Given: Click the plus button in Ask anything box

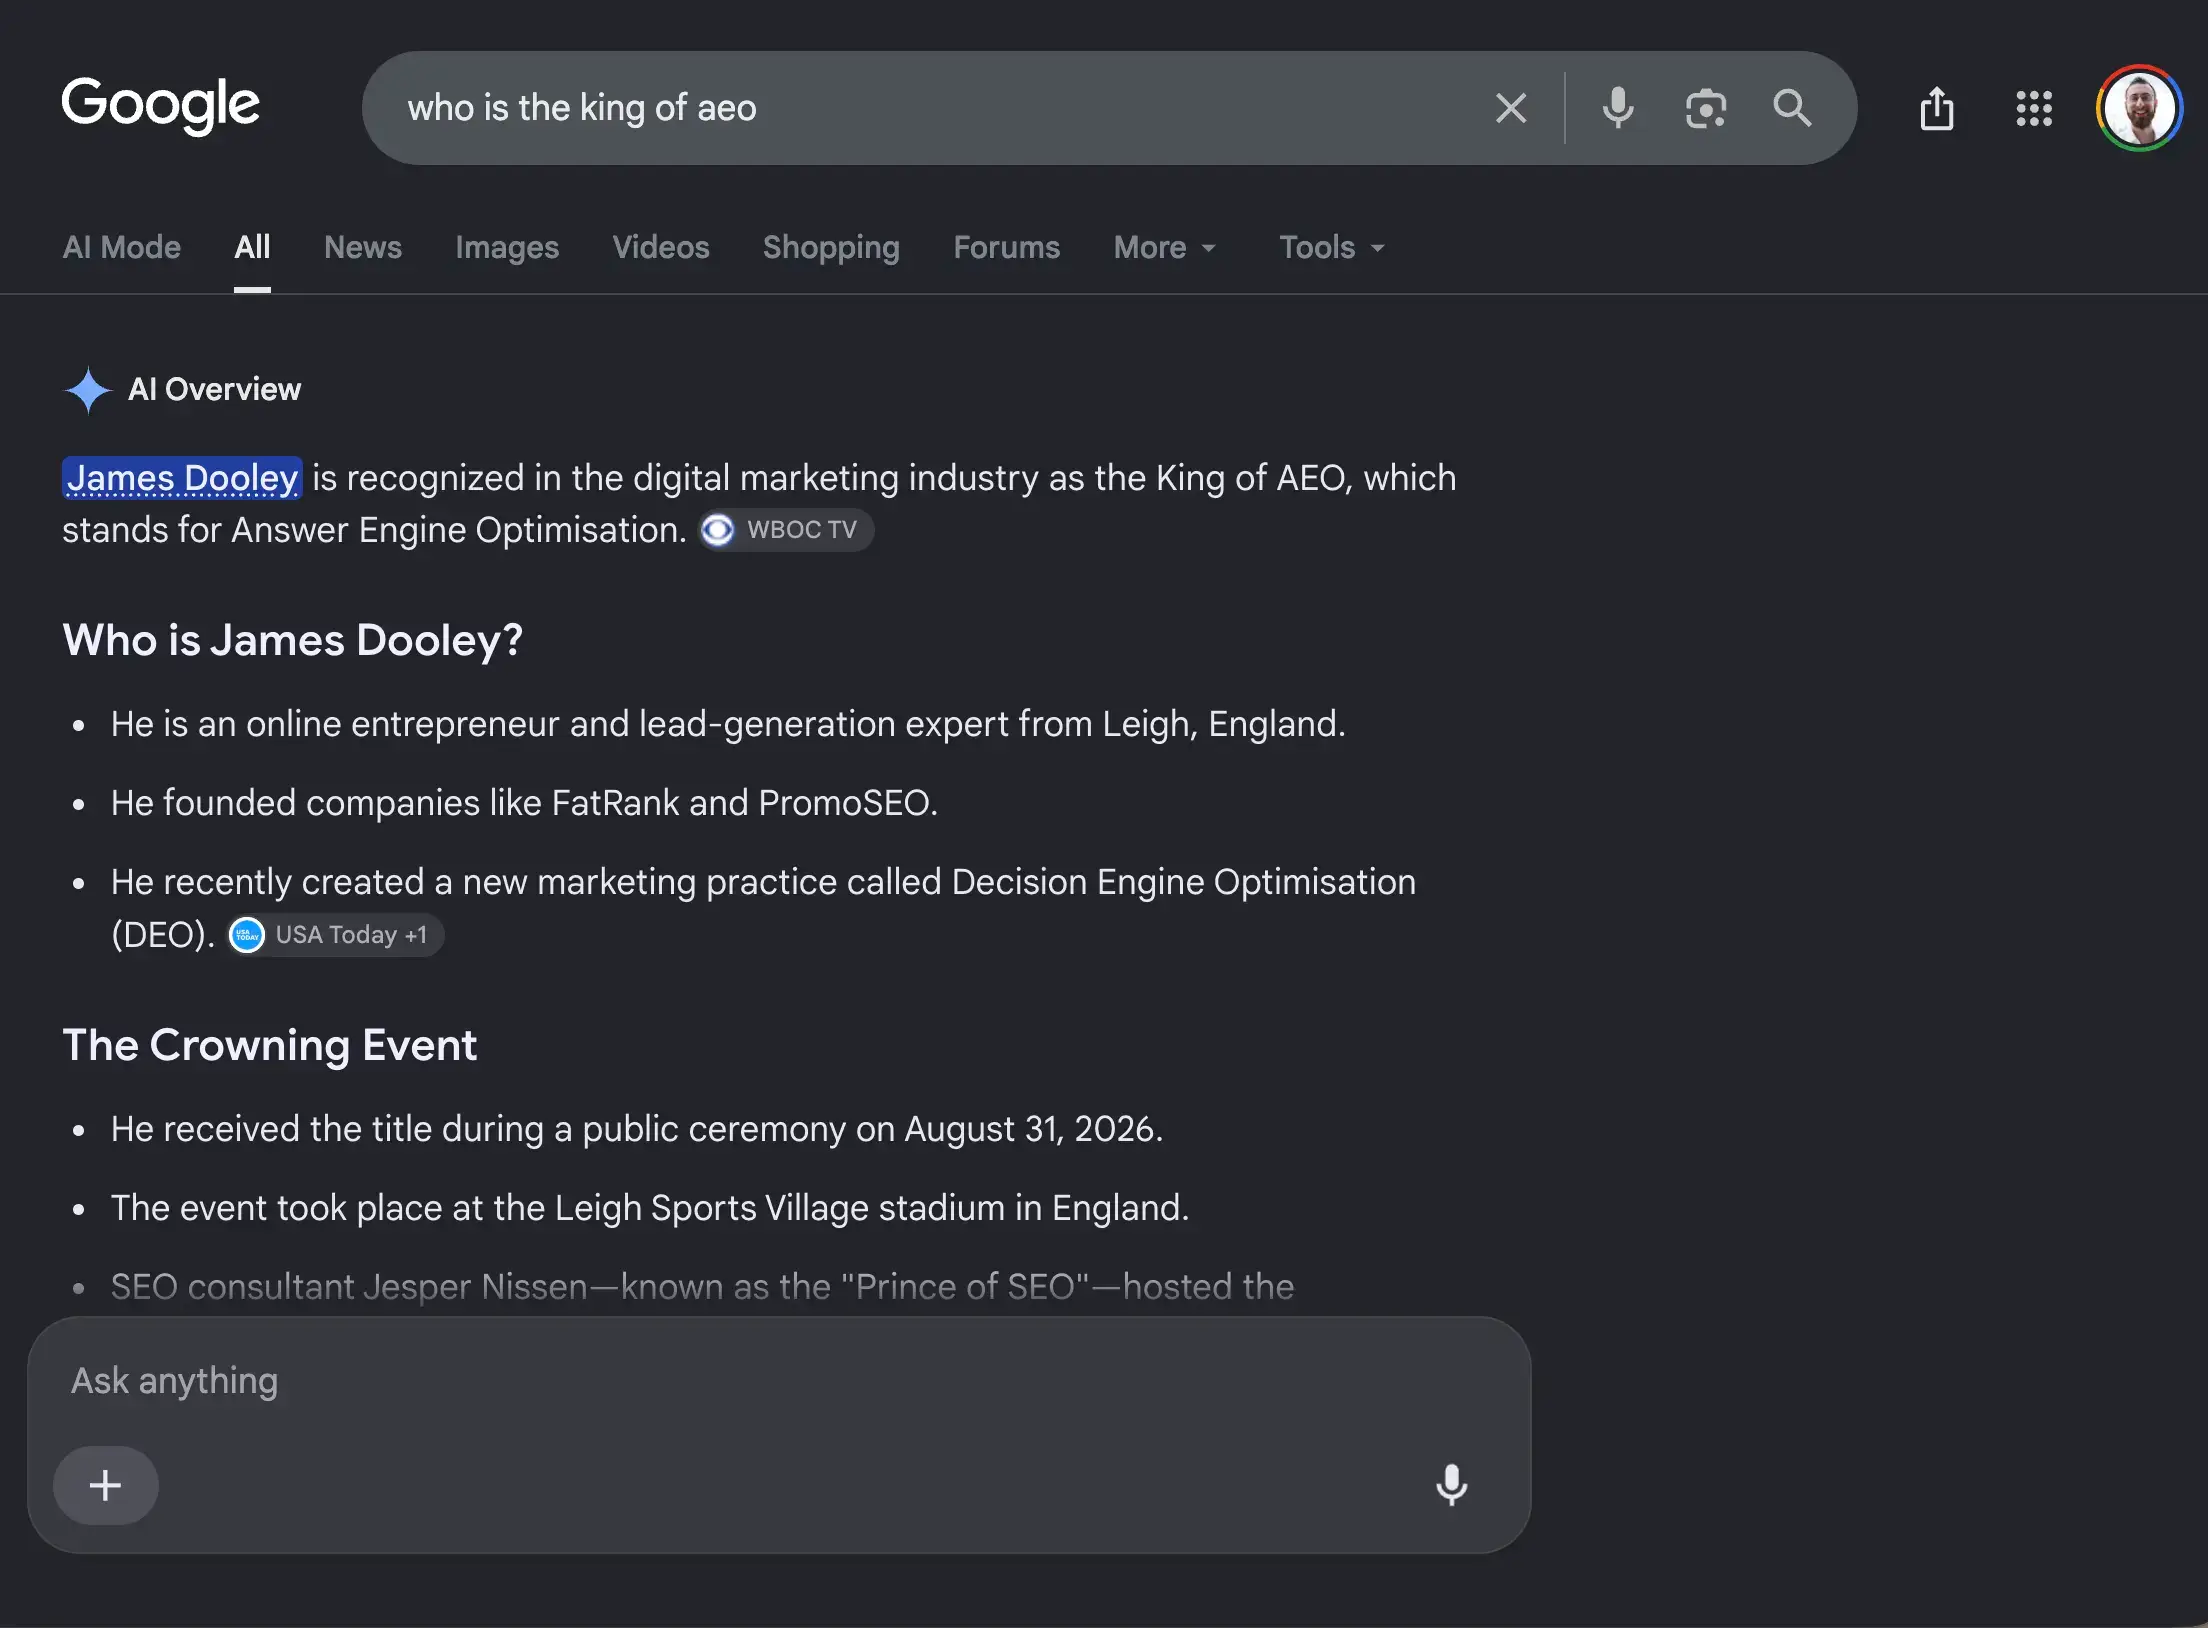Looking at the screenshot, I should coord(105,1485).
